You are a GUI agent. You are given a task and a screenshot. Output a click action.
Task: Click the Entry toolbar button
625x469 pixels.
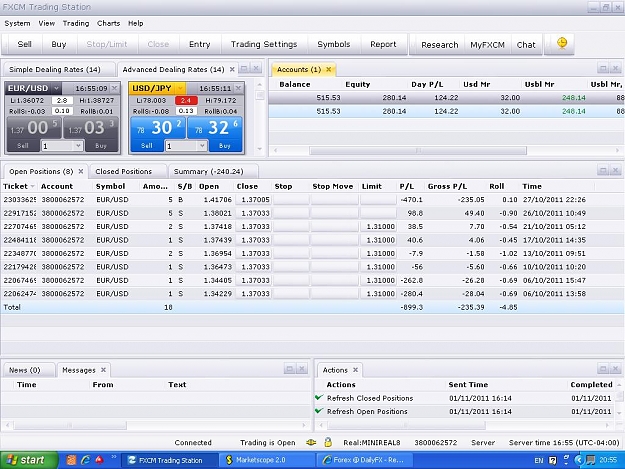click(x=199, y=44)
